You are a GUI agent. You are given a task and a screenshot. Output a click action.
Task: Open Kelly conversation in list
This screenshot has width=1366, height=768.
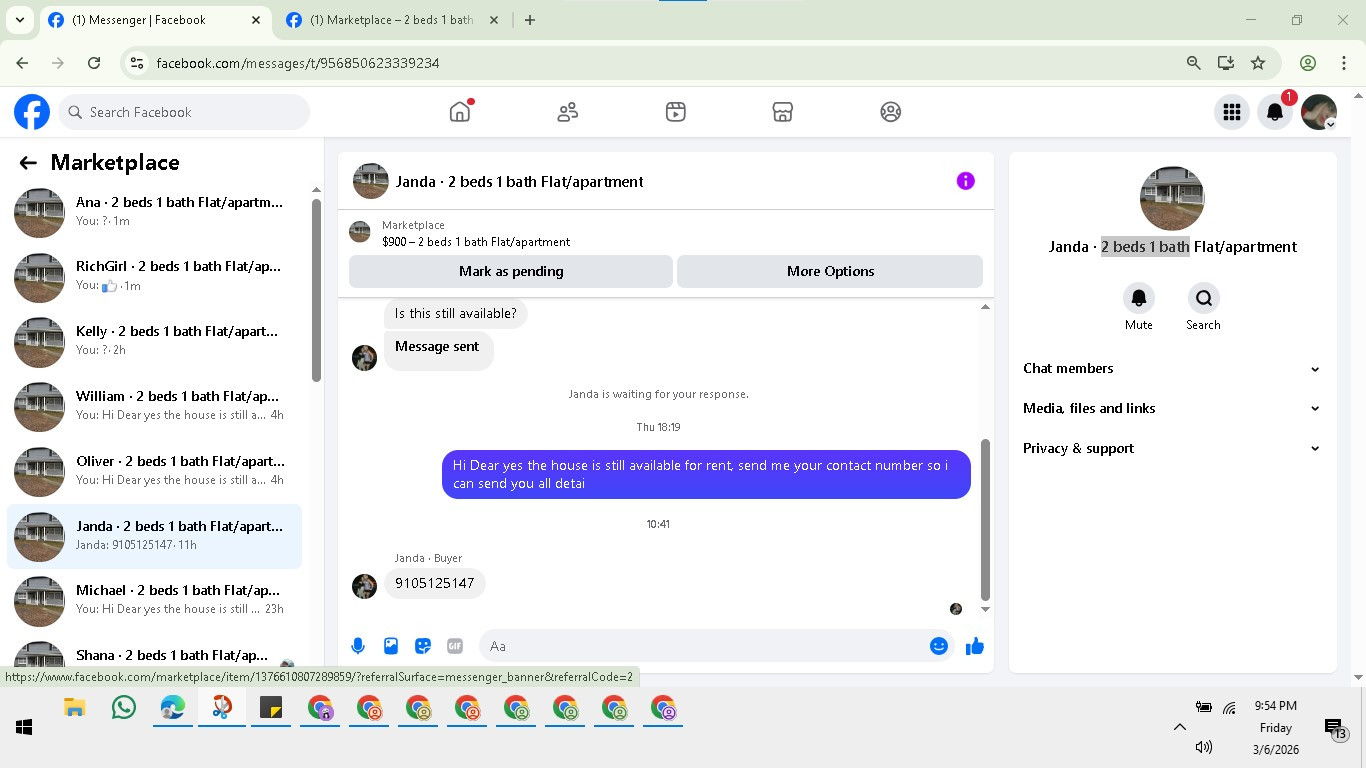(155, 340)
